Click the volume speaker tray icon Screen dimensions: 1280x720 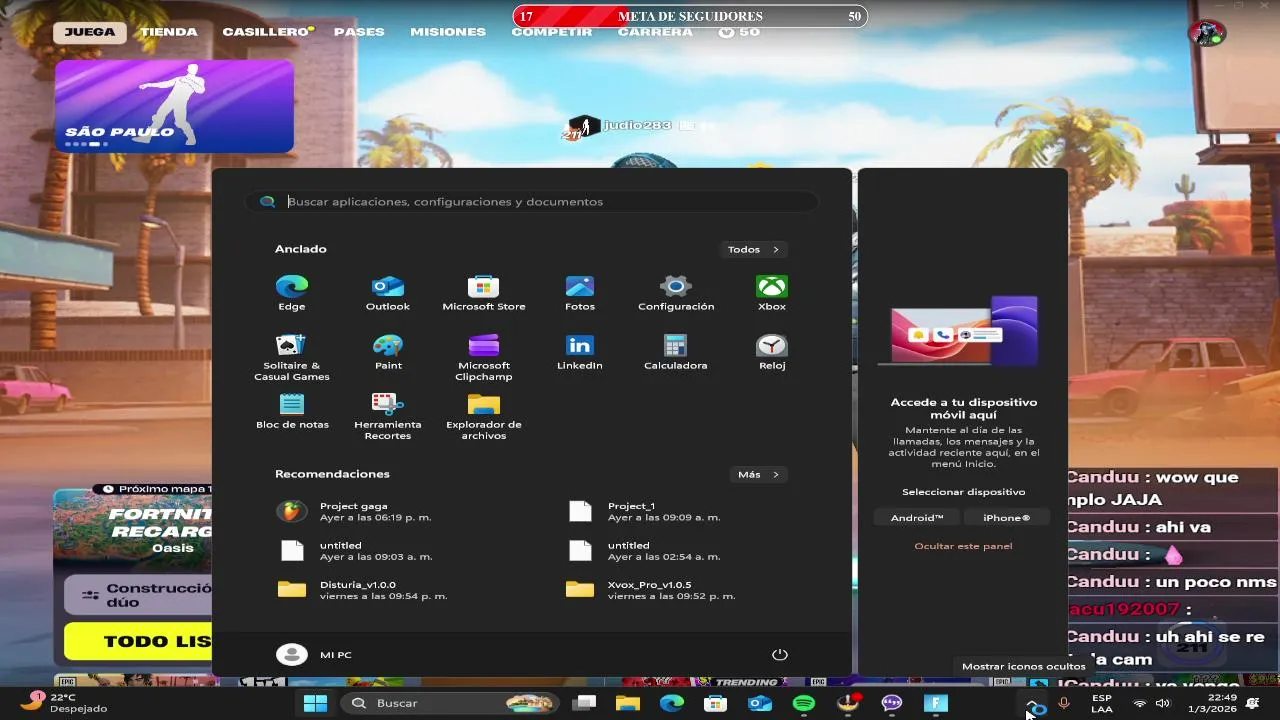click(x=1162, y=703)
